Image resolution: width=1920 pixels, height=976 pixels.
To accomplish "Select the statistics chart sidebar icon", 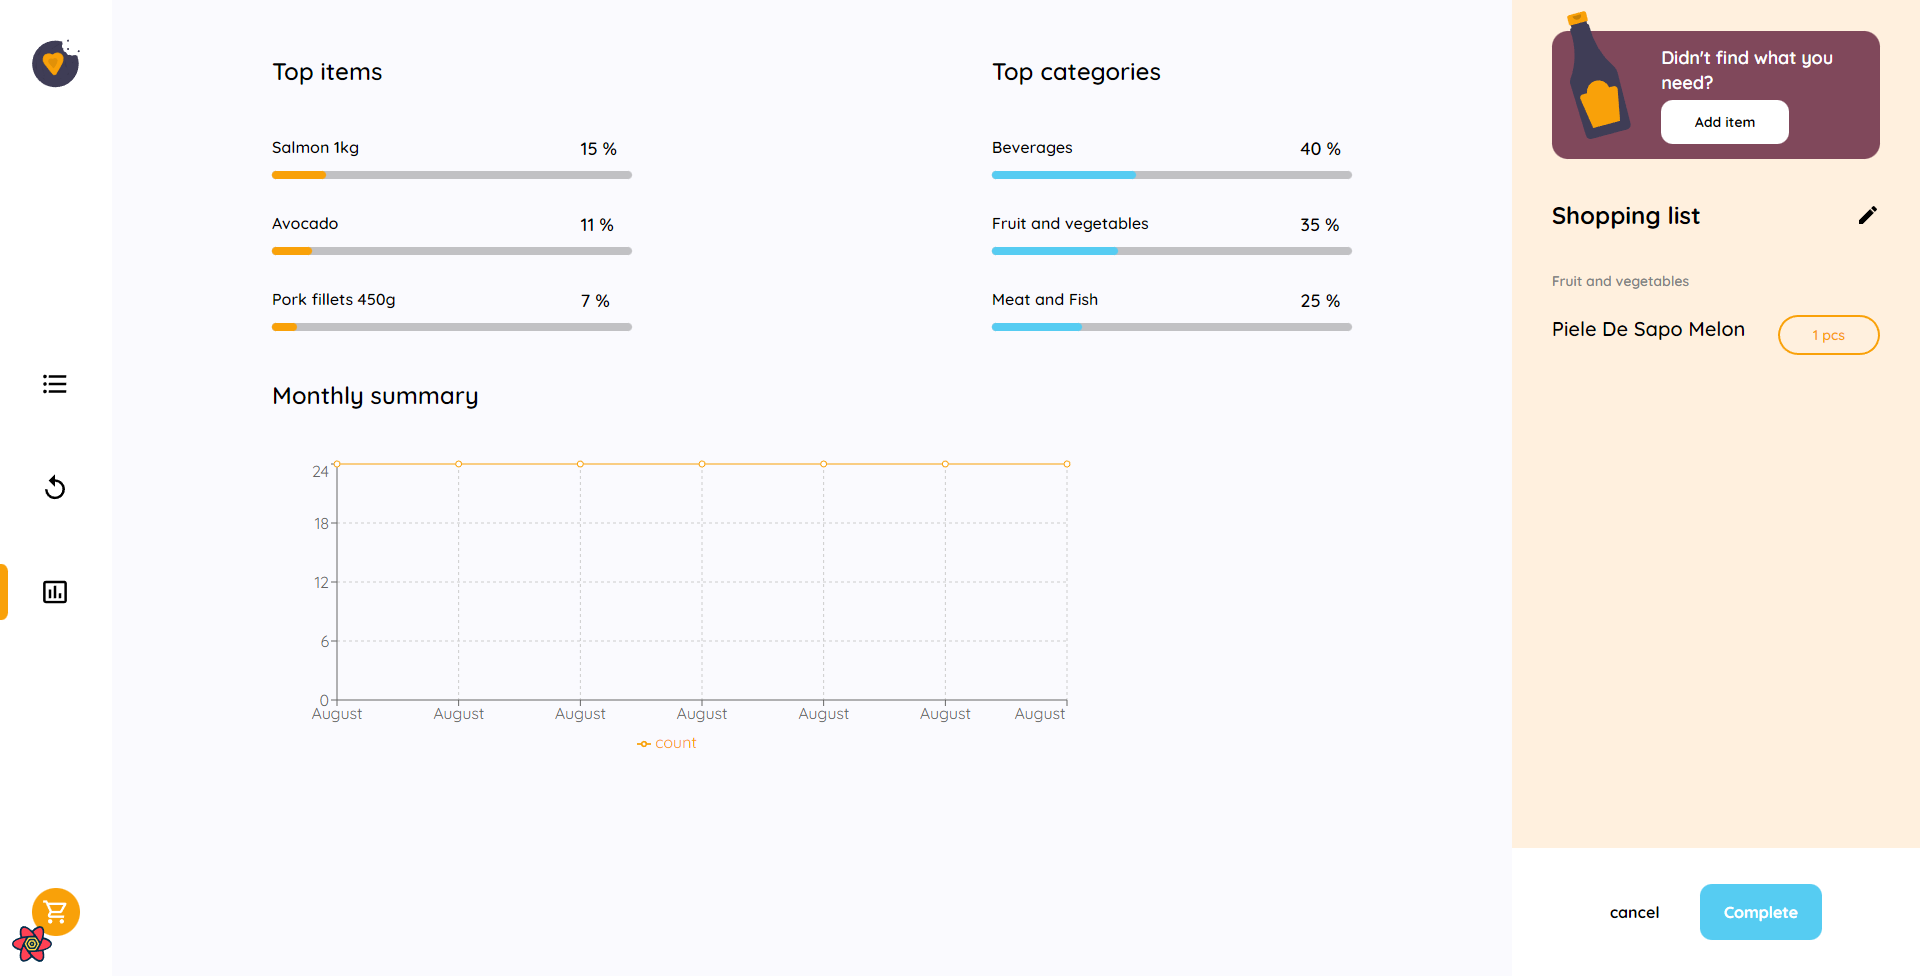I will click(55, 592).
